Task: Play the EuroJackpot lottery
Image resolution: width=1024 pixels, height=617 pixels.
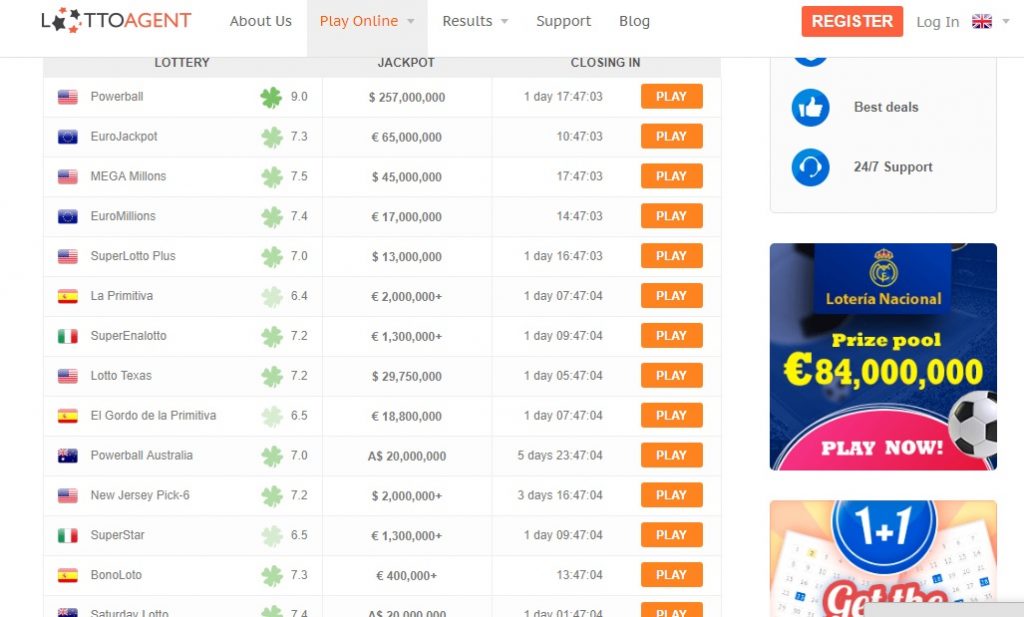Action: 671,136
